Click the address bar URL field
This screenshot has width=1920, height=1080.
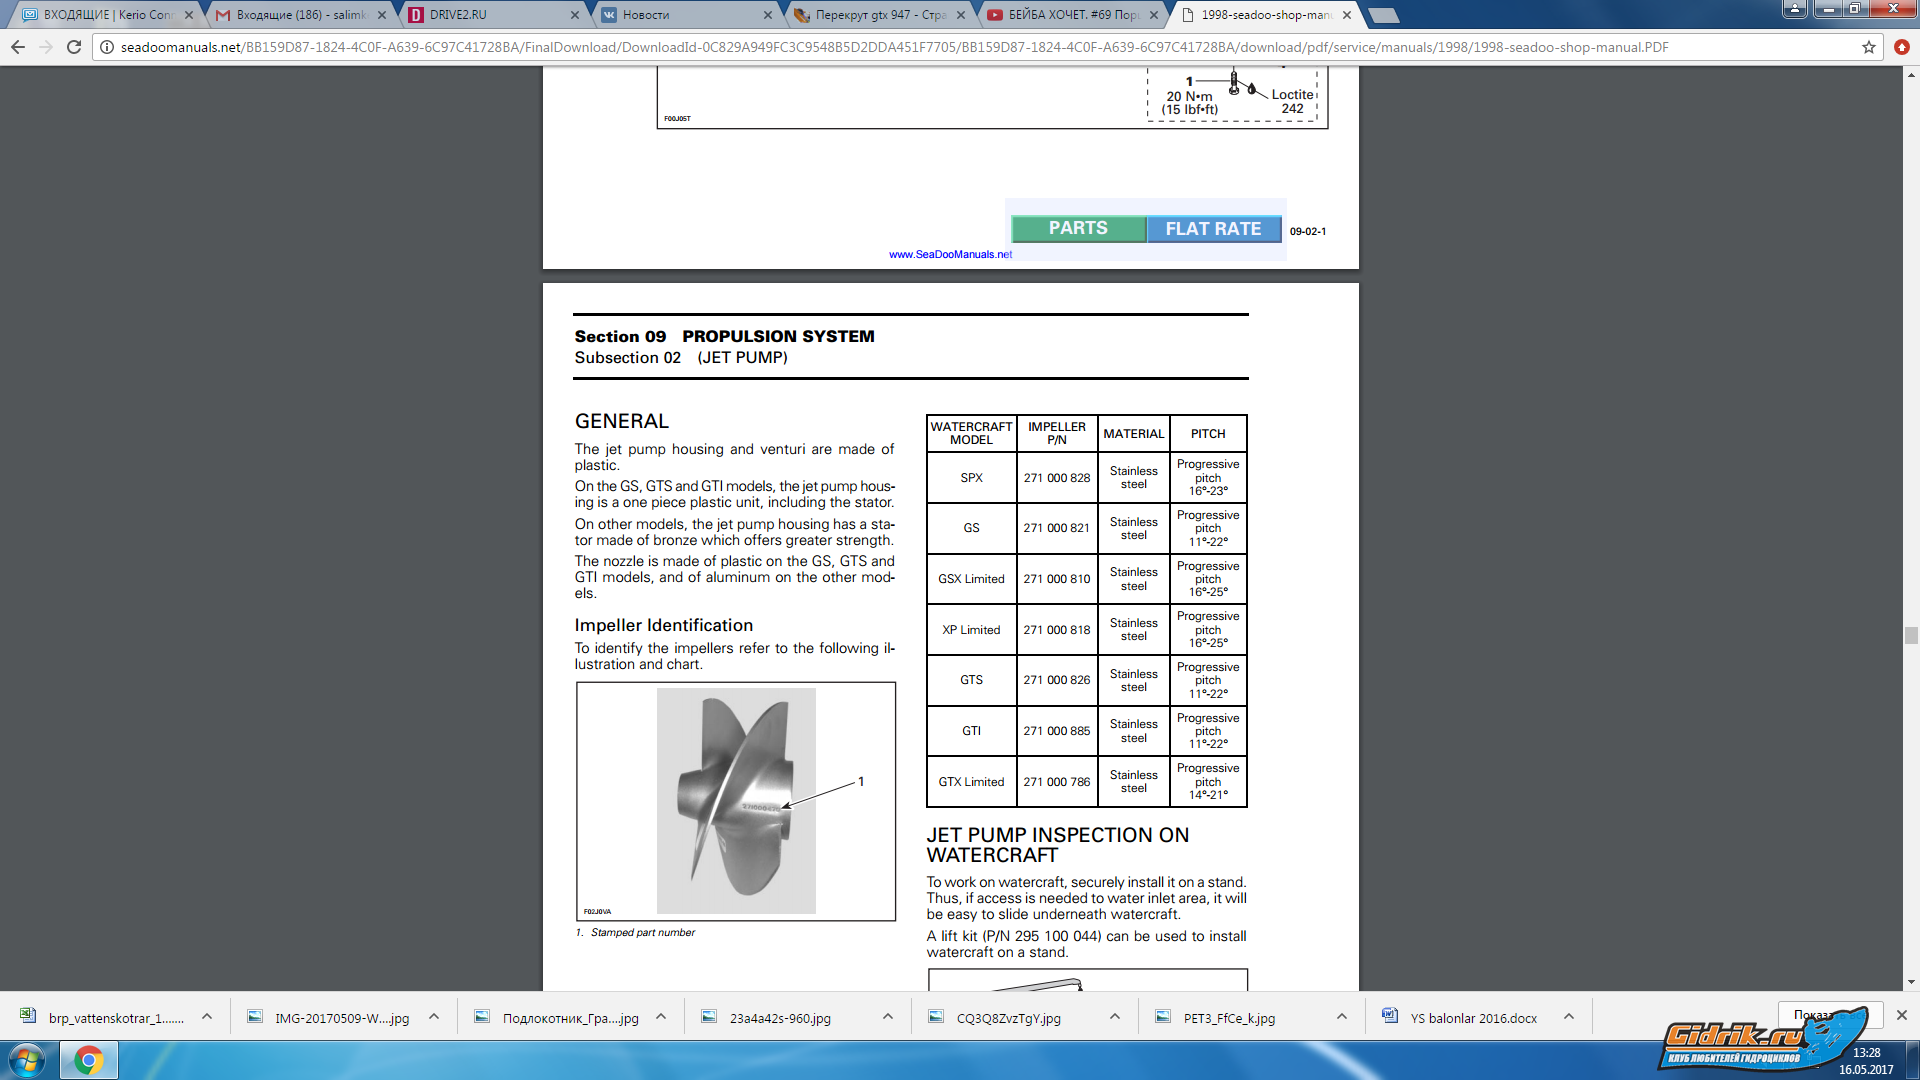point(900,47)
